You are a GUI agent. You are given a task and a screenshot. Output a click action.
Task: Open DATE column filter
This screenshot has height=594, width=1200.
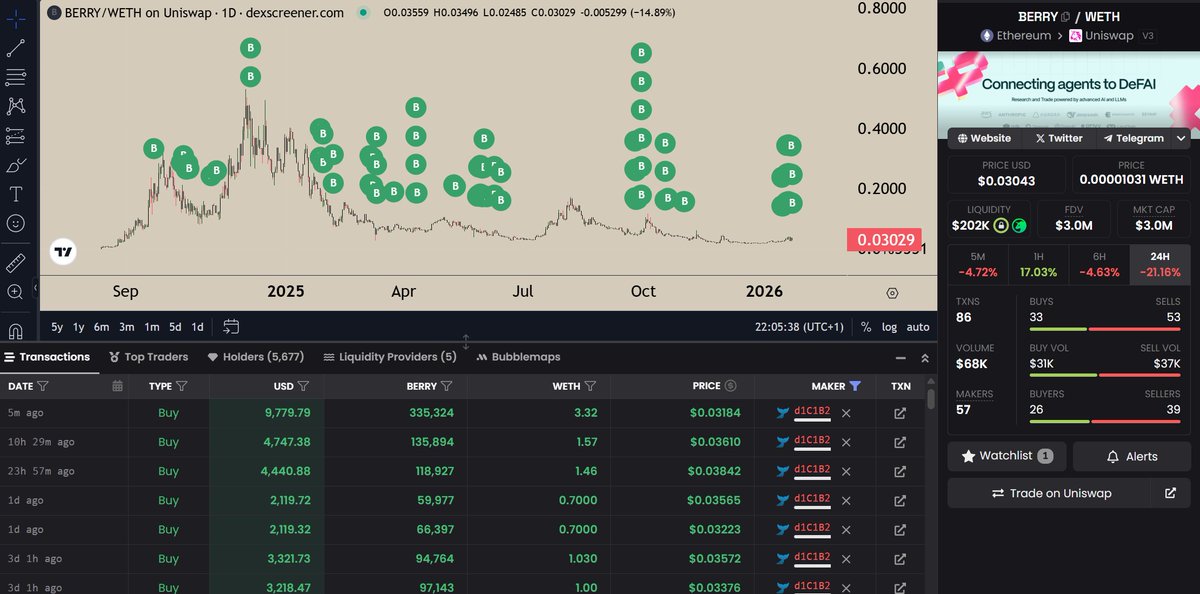[43, 386]
